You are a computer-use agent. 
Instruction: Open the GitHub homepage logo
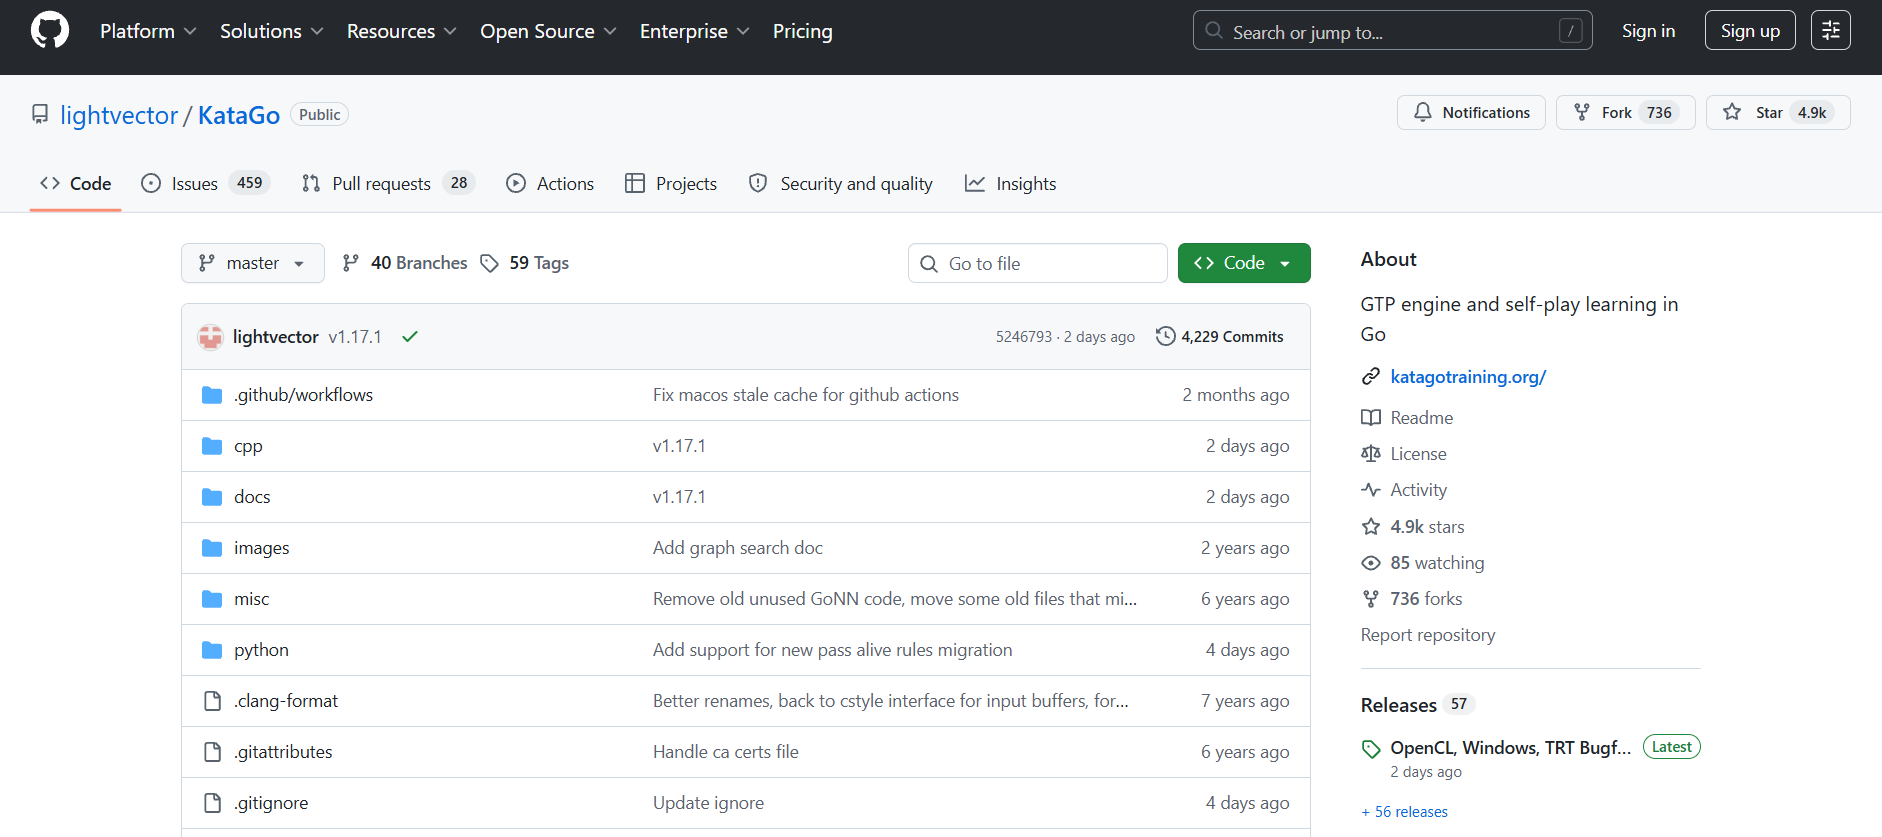pyautogui.click(x=50, y=30)
